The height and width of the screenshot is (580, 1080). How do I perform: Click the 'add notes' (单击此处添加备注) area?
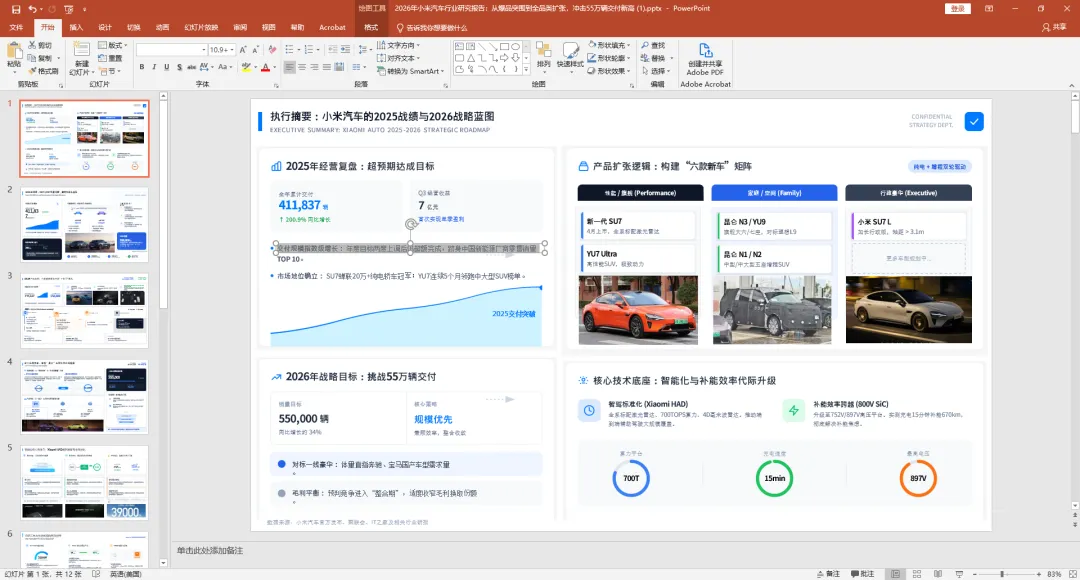coord(210,550)
